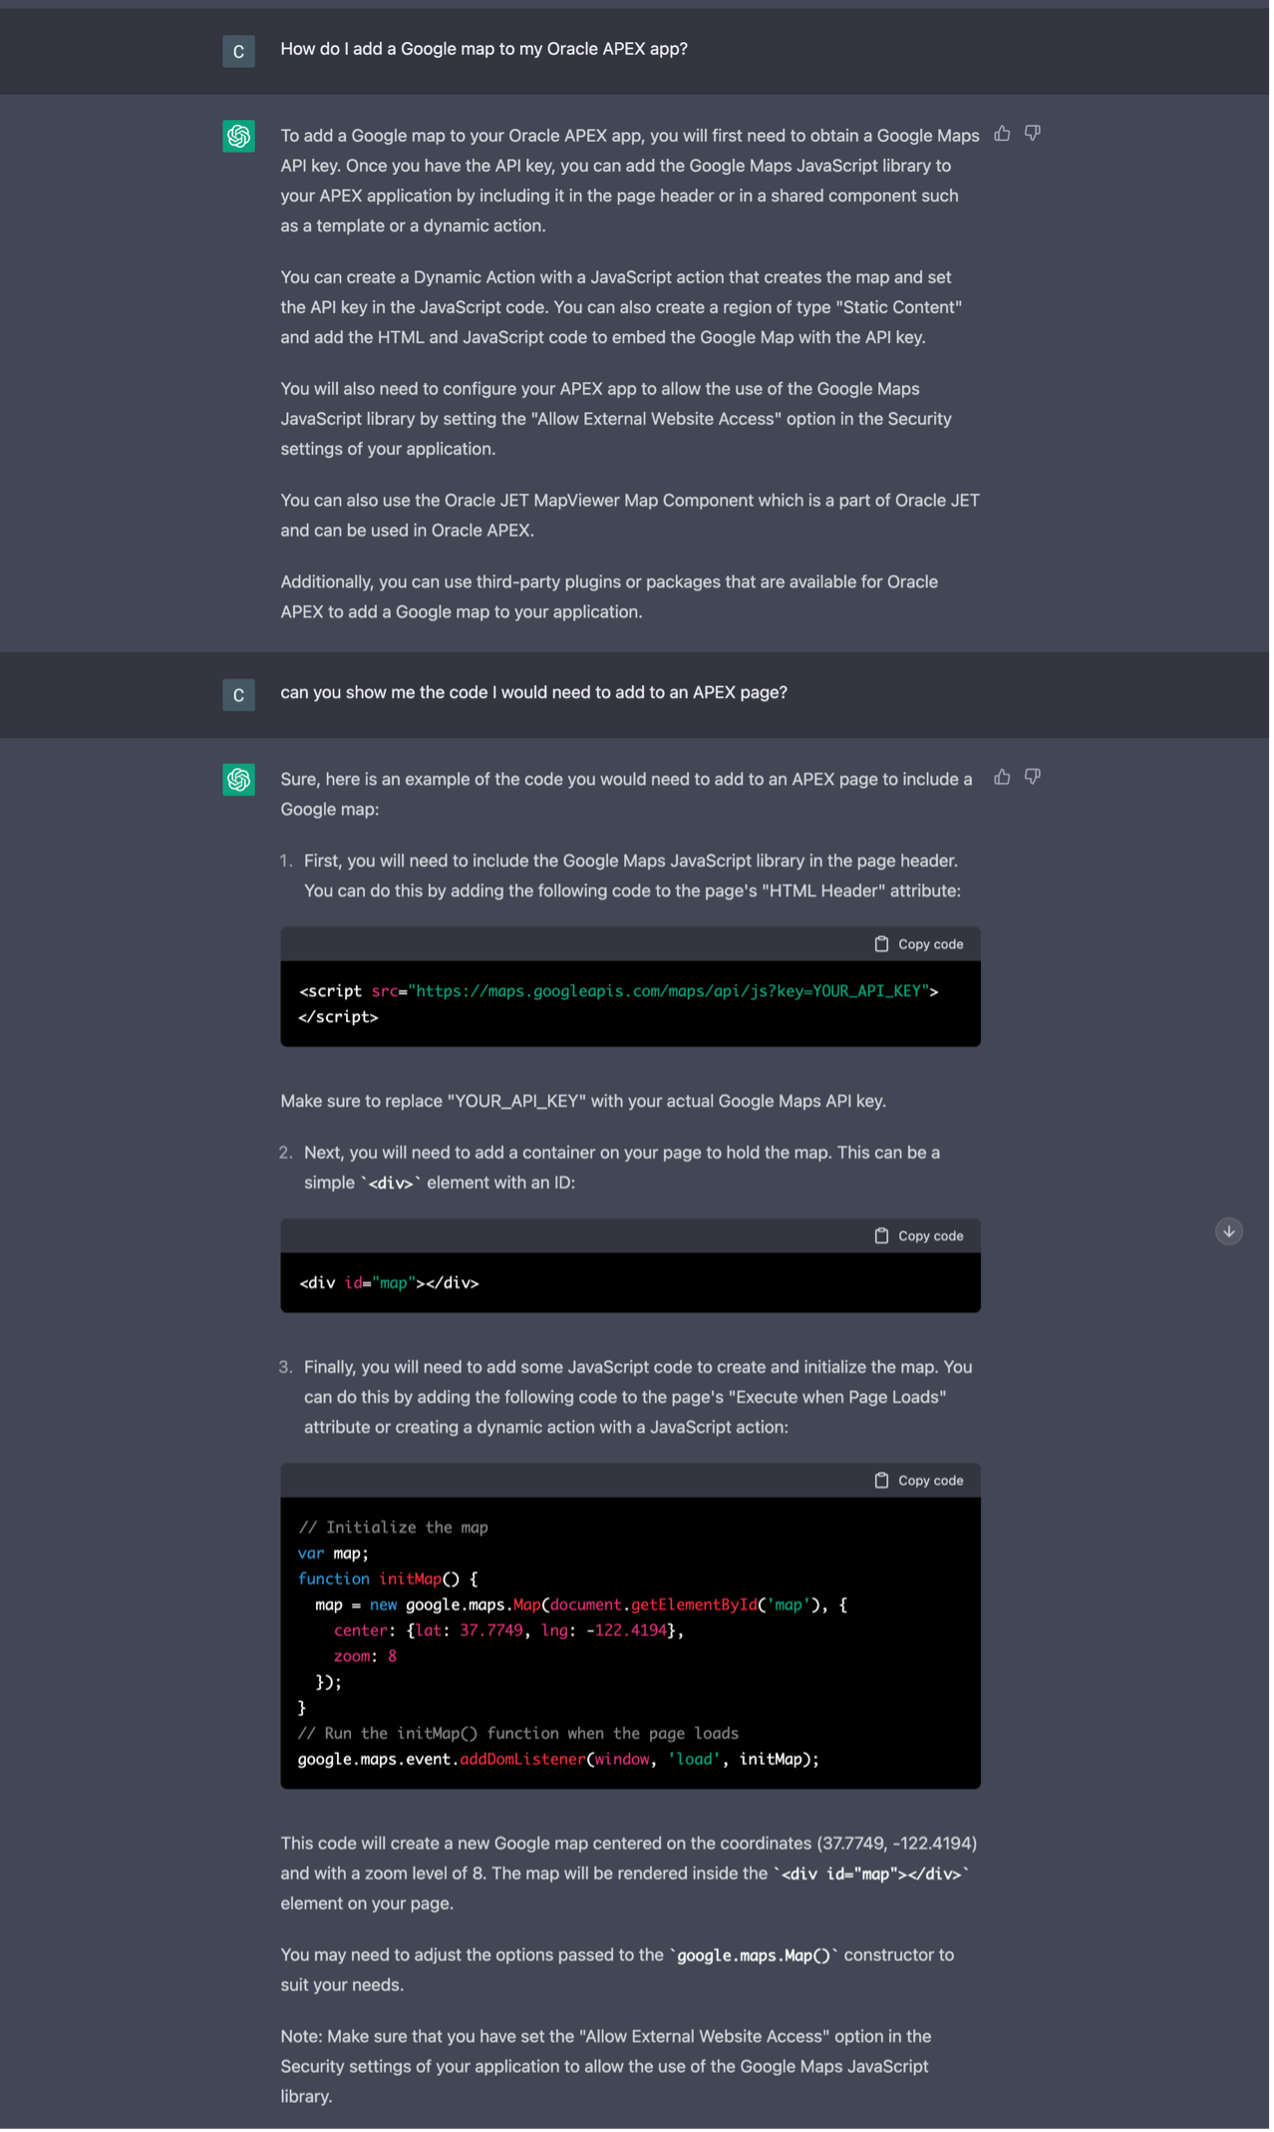
Task: Click the inline google.maps.Map() code text
Action: (753, 1955)
